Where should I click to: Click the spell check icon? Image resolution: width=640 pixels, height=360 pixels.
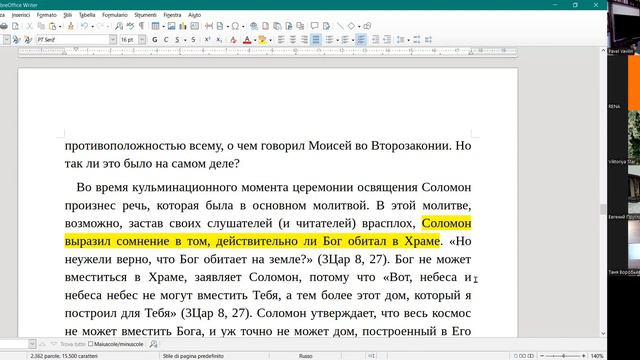[130, 26]
